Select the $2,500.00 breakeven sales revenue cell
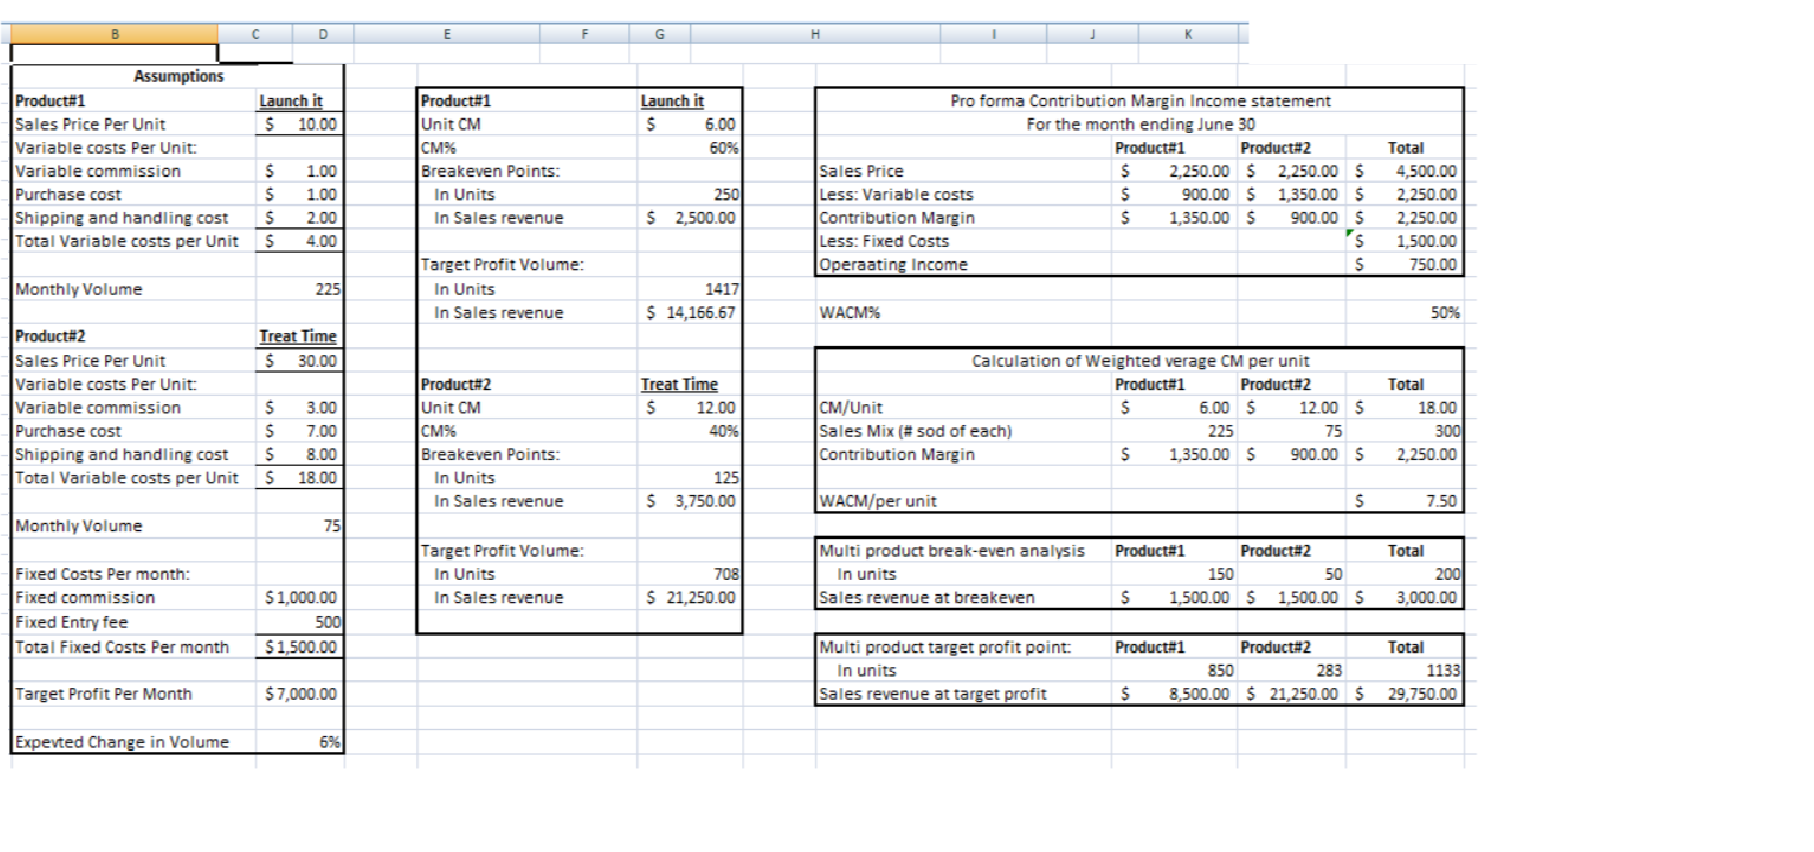This screenshot has height=852, width=1814. click(690, 217)
